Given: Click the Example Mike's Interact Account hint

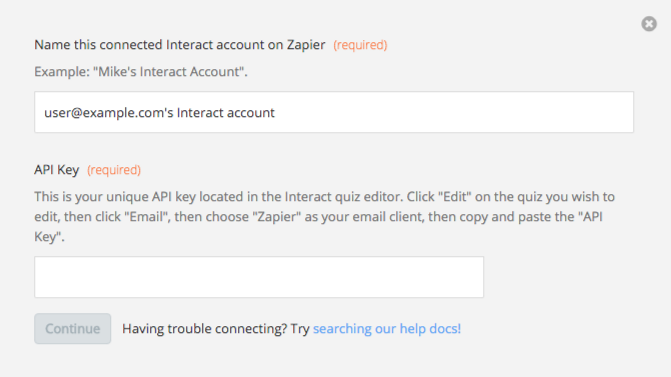Looking at the screenshot, I should (141, 71).
